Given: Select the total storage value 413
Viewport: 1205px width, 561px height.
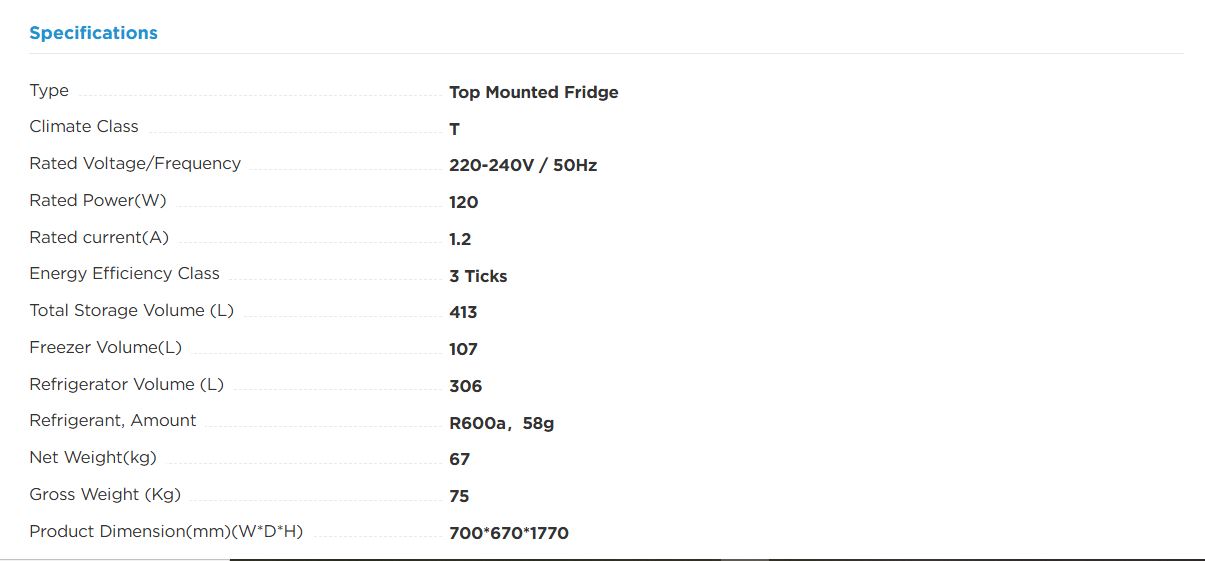Looking at the screenshot, I should point(463,312).
